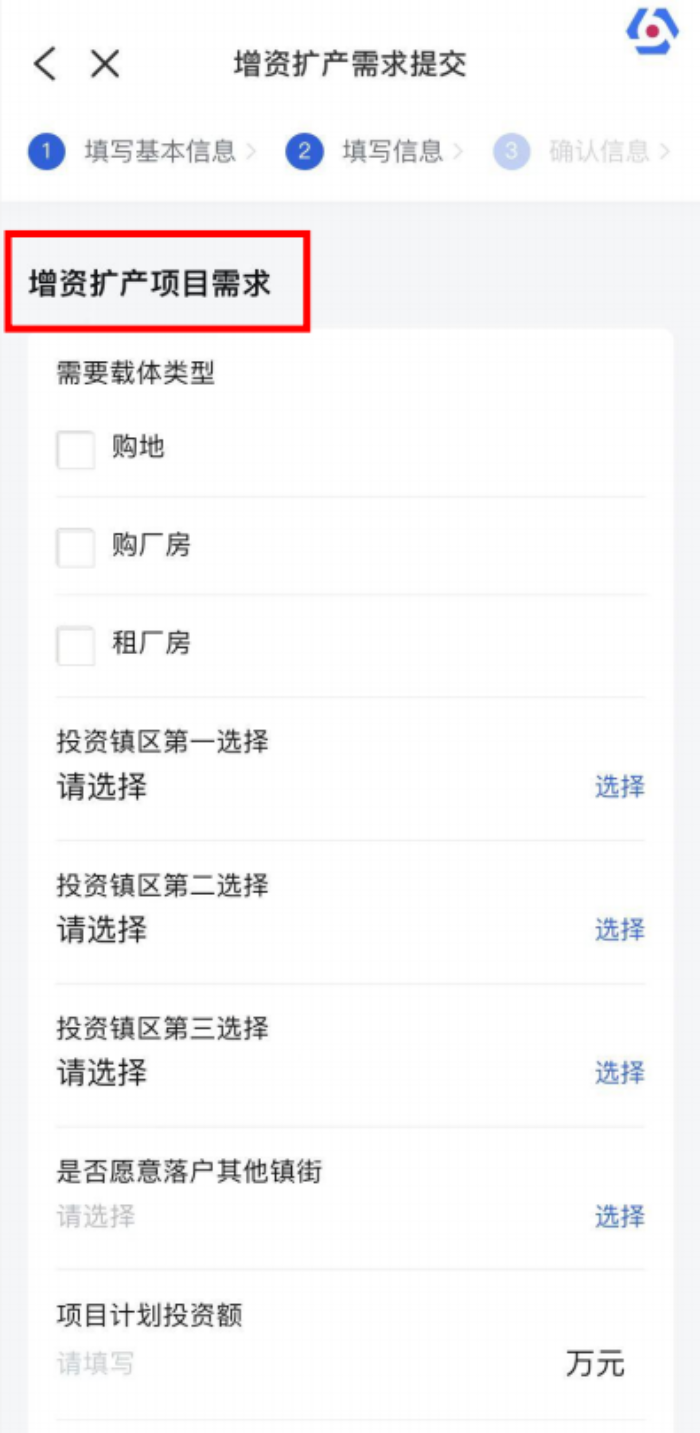Screen dimensions: 700x1433
Task: Open 选择 for 是否愿意落户其他镇街
Action: coord(620,1217)
